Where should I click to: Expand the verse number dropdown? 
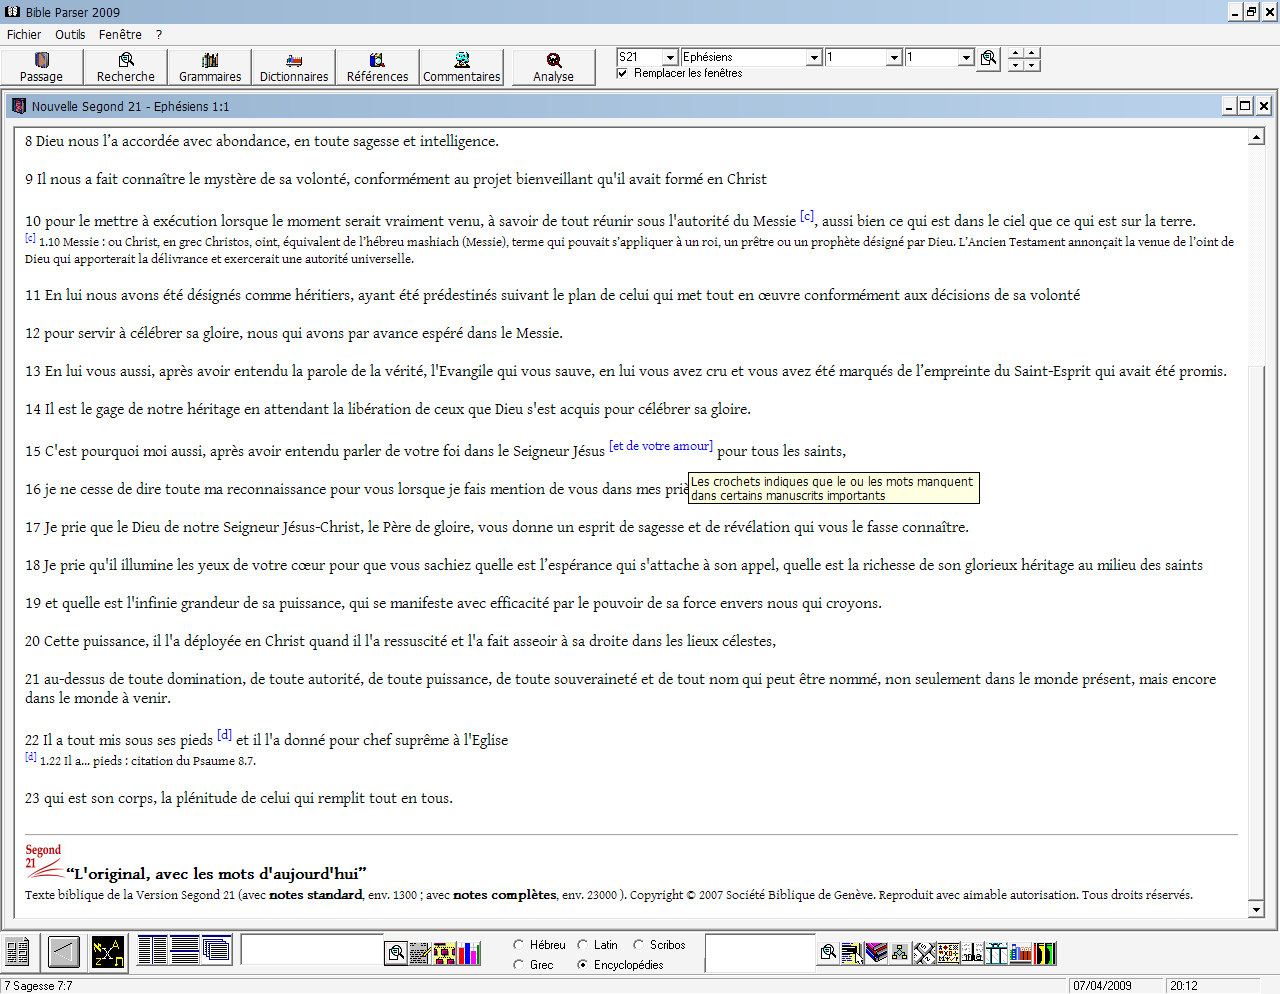tap(966, 58)
